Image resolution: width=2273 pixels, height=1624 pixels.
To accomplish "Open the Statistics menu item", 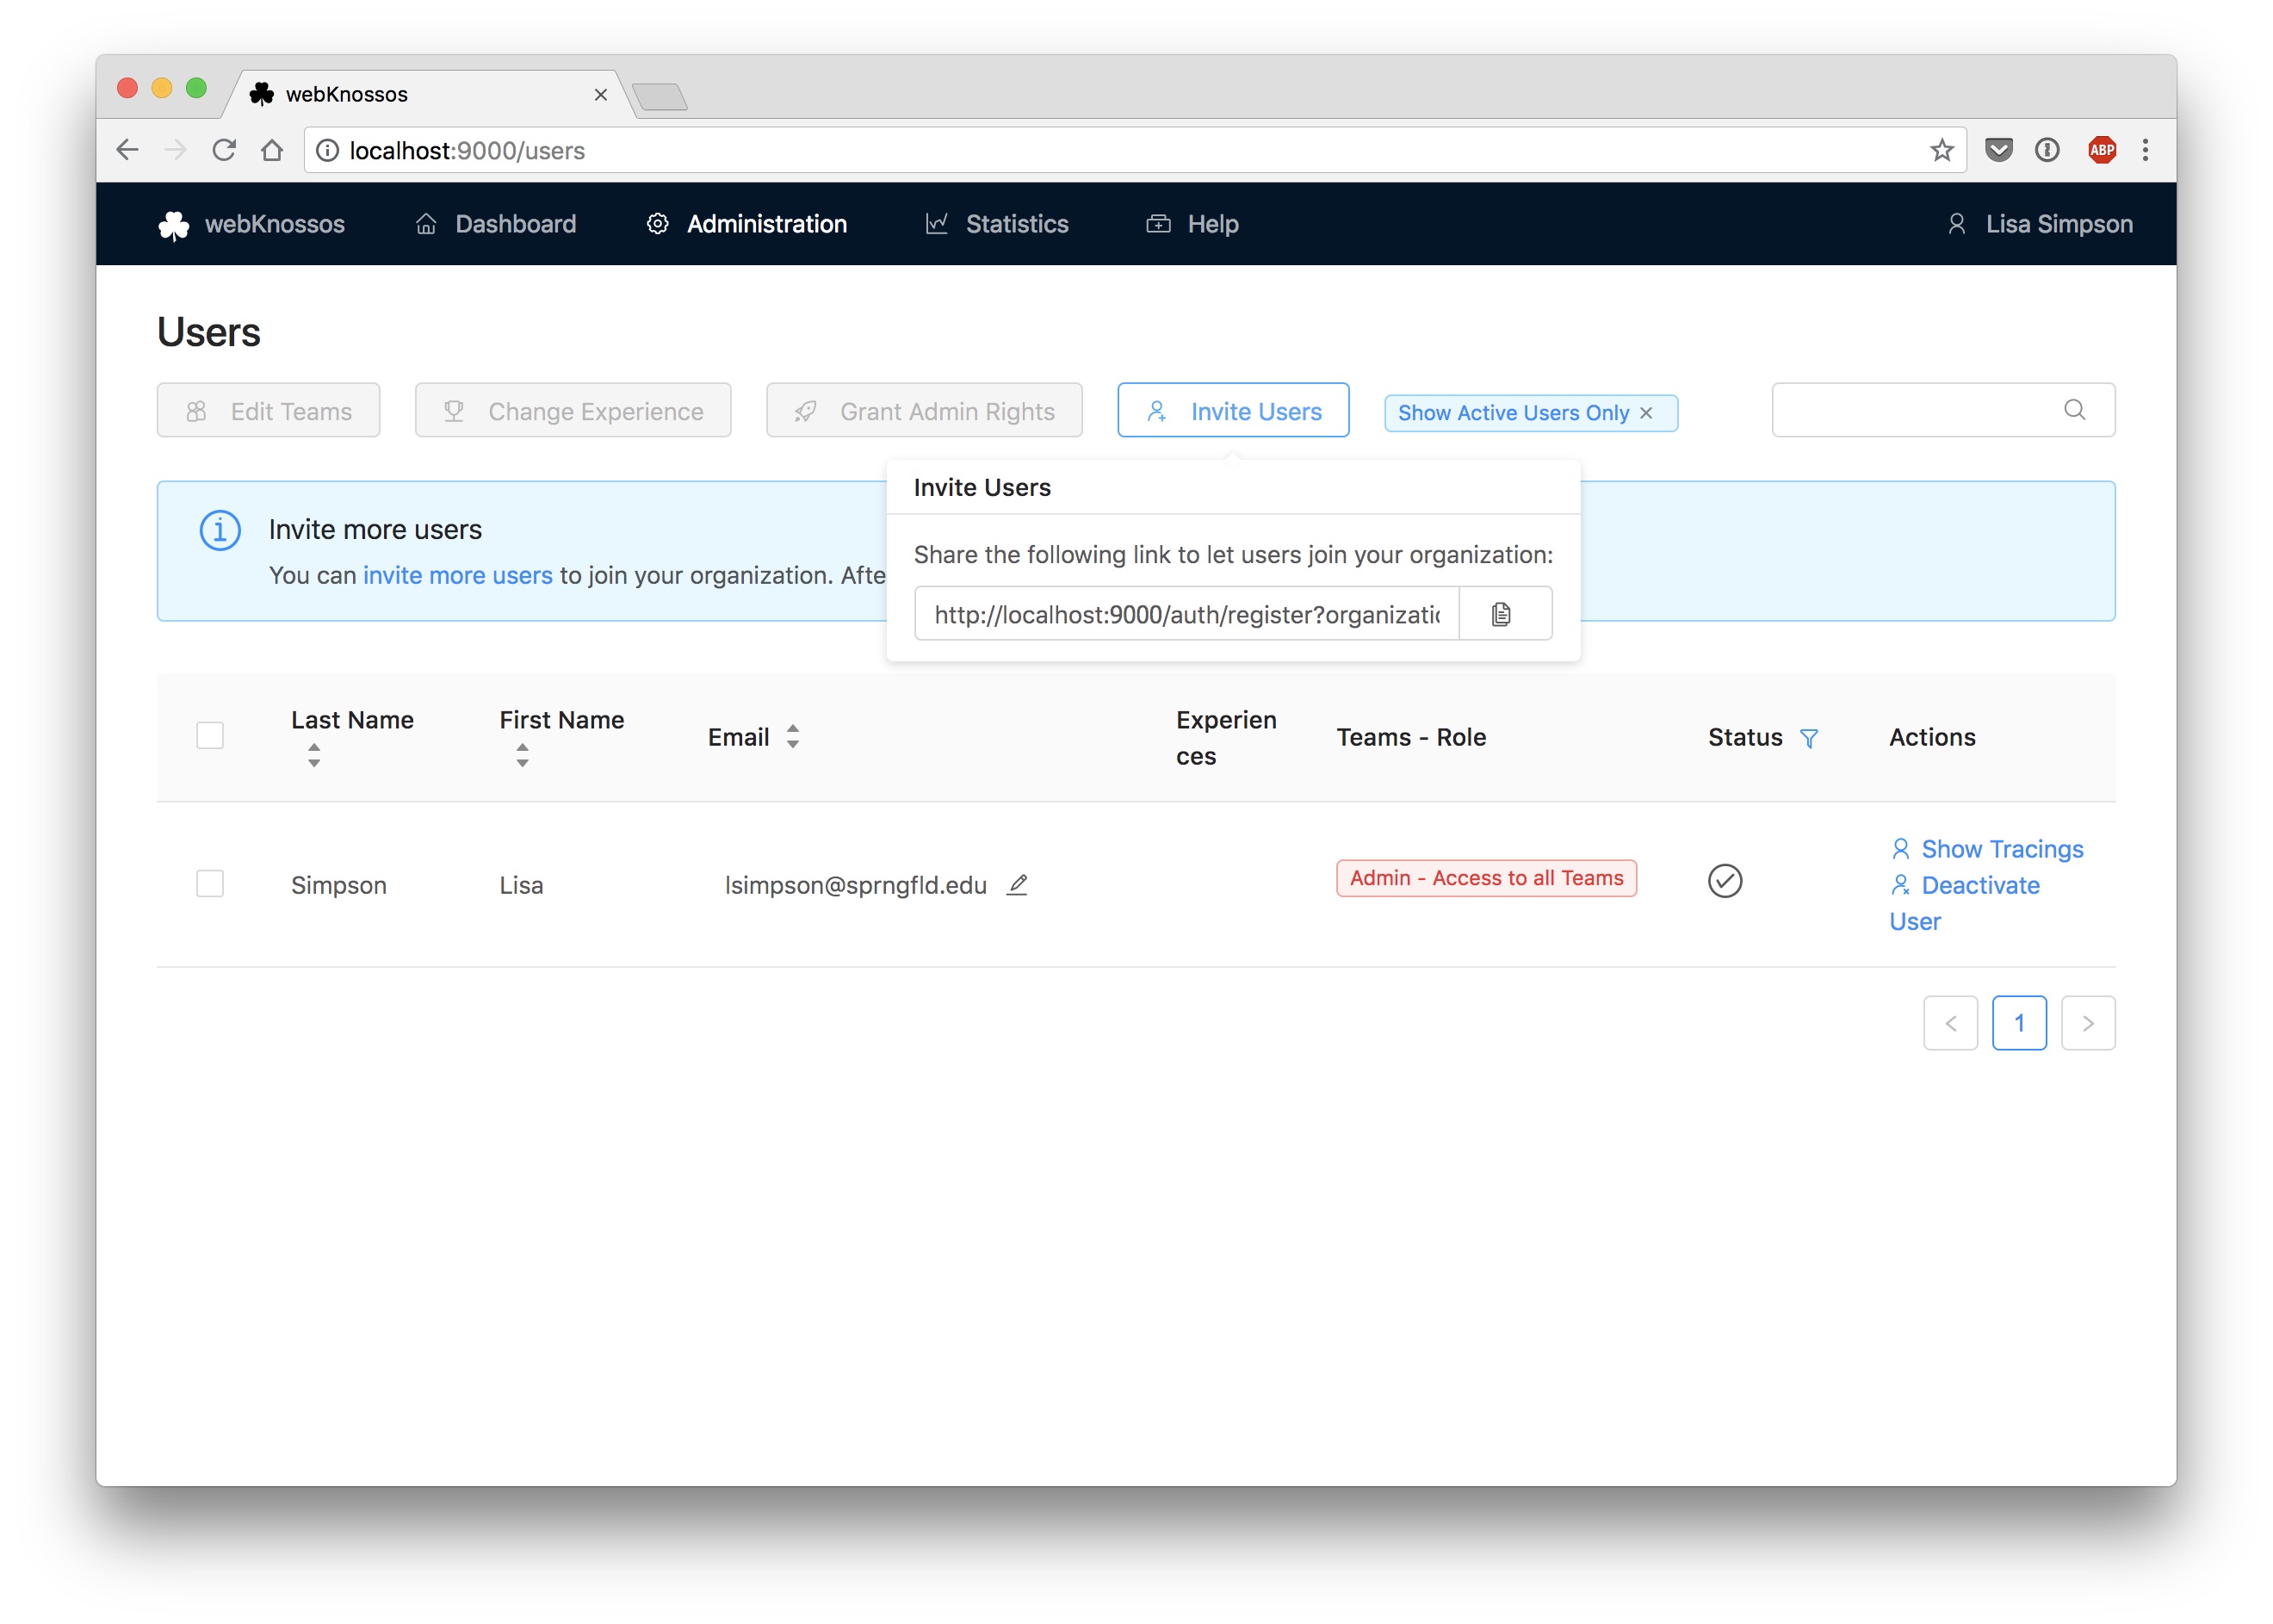I will (x=997, y=224).
